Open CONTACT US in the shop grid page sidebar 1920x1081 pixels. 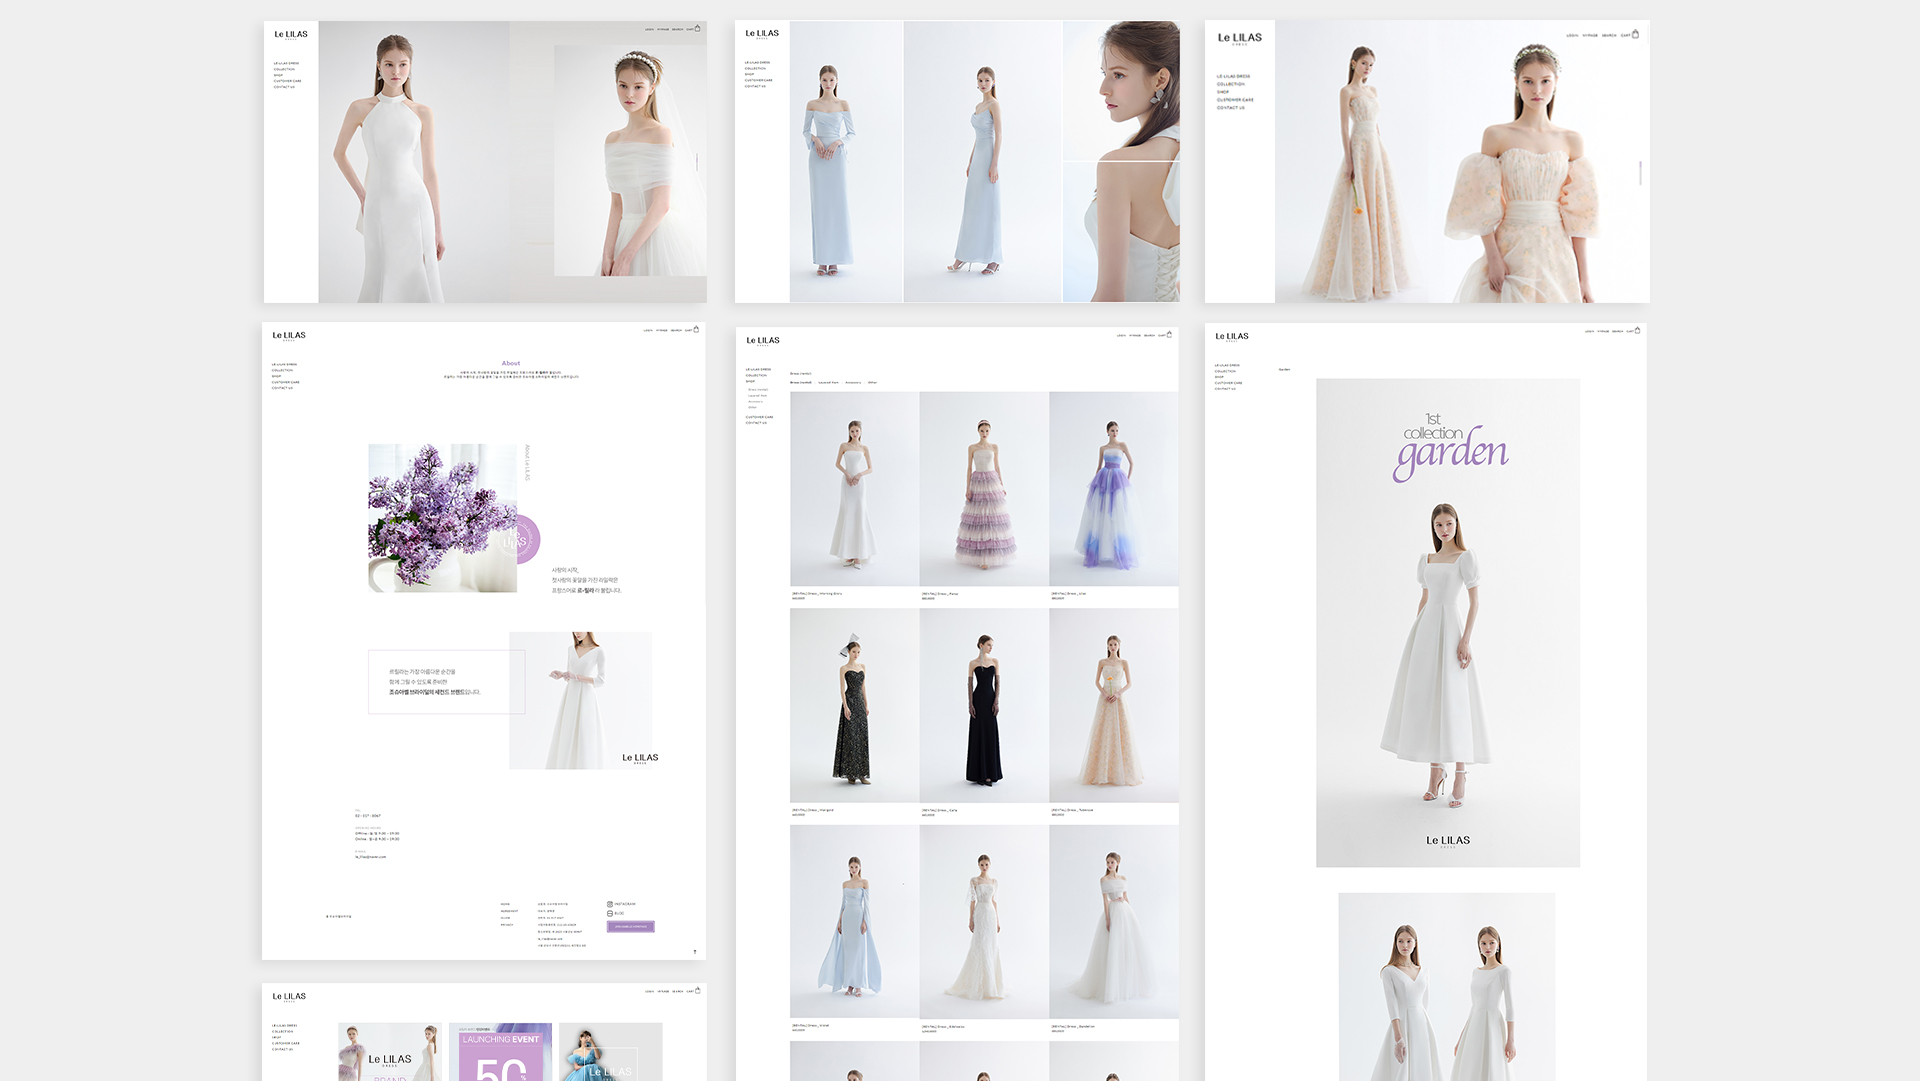[x=756, y=423]
